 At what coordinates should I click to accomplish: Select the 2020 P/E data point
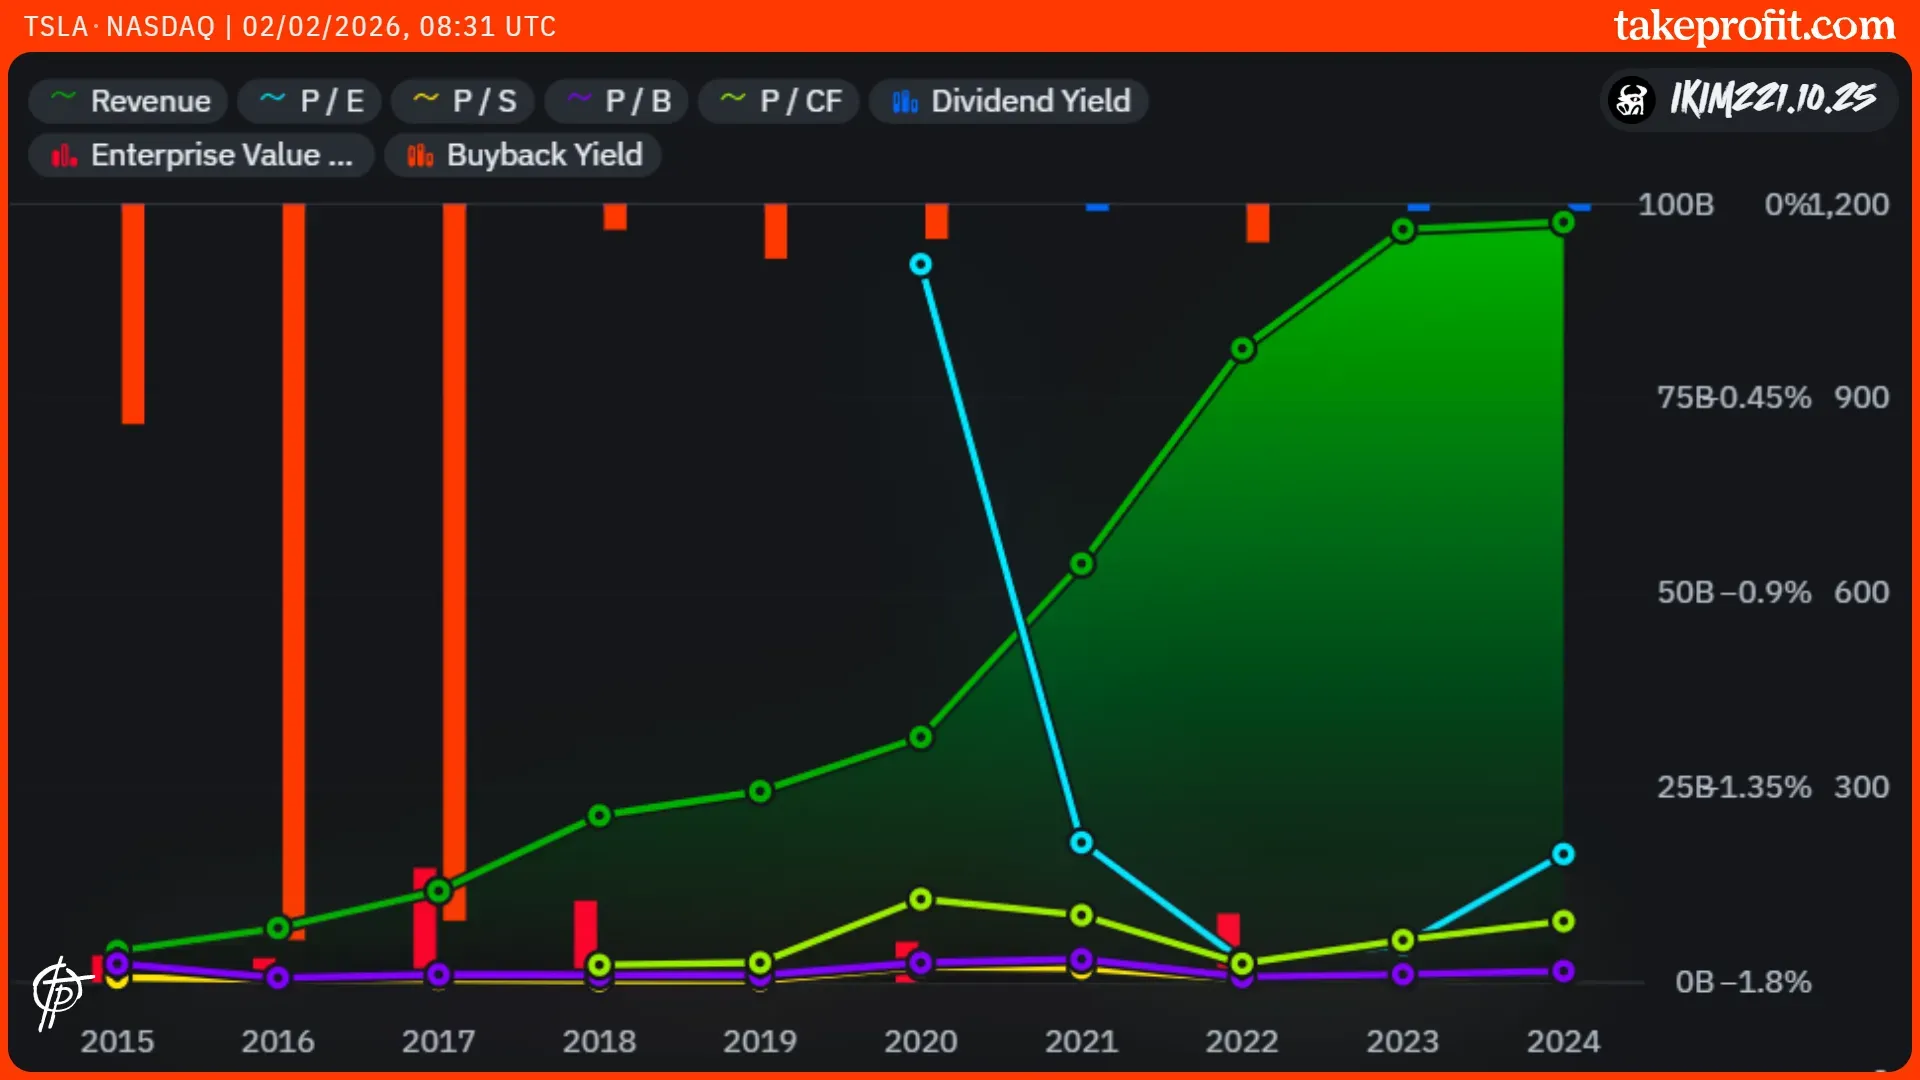tap(920, 264)
